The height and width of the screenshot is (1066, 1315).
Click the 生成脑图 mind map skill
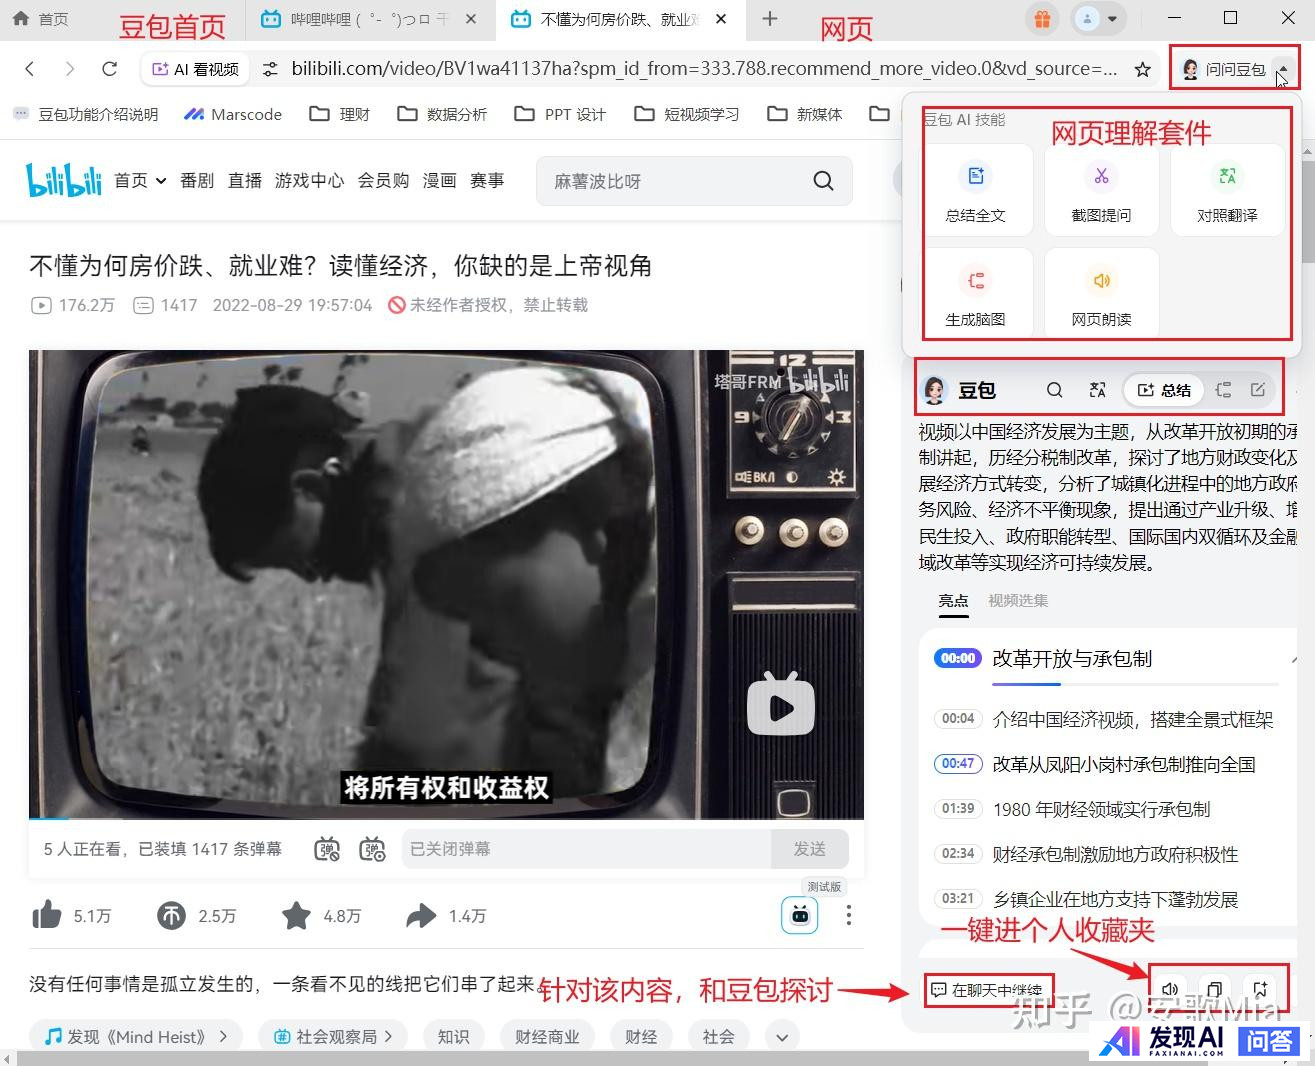(x=976, y=293)
